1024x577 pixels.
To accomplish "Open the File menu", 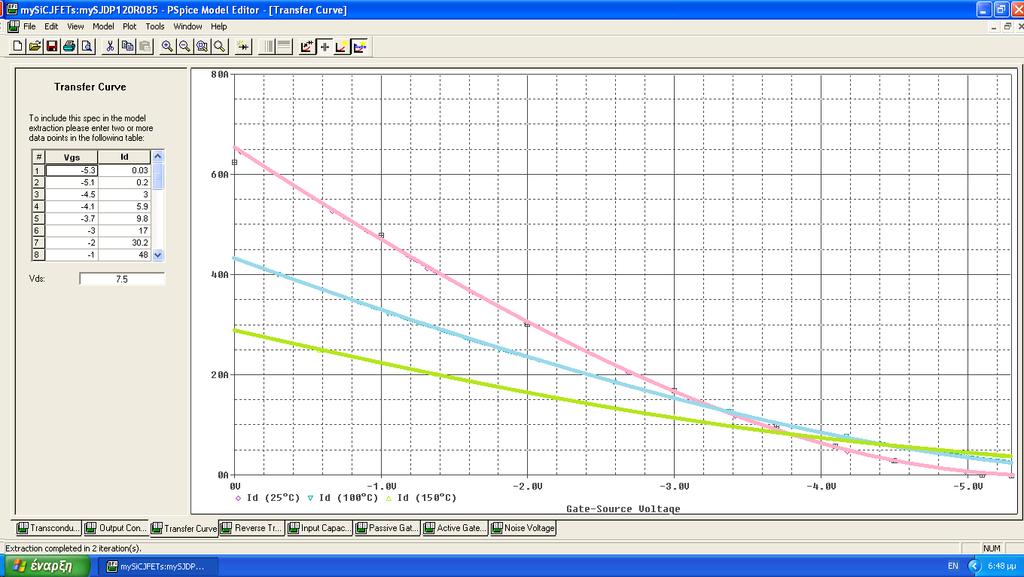I will click(x=29, y=26).
